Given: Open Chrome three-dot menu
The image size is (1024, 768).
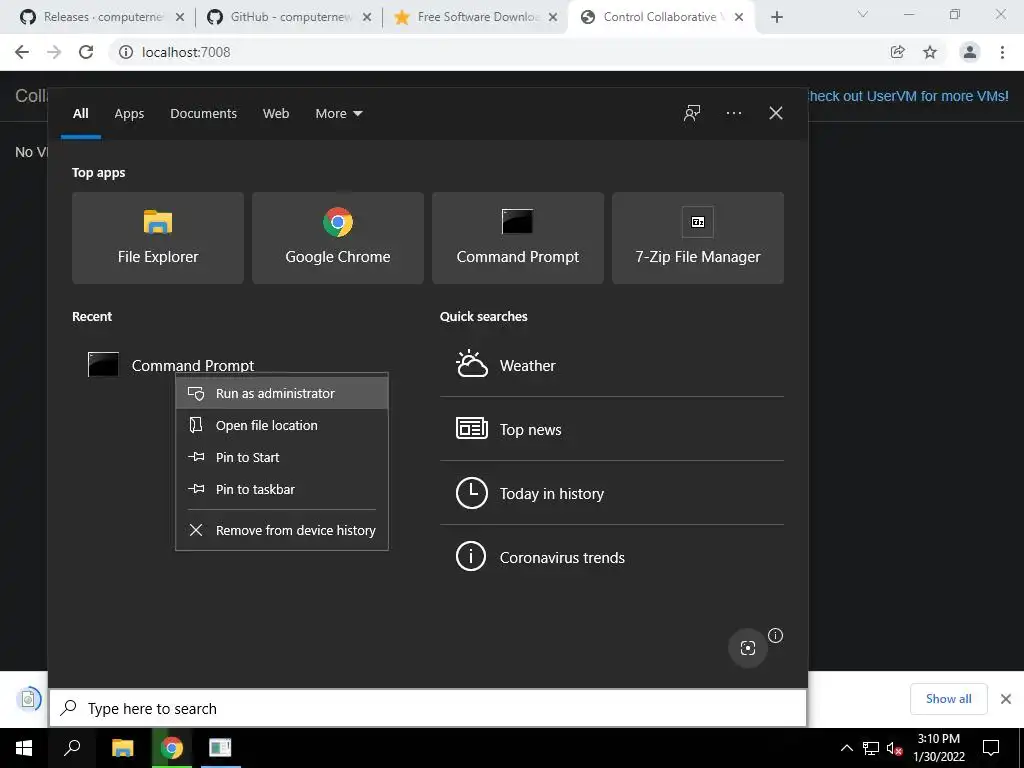Looking at the screenshot, I should pyautogui.click(x=1002, y=52).
